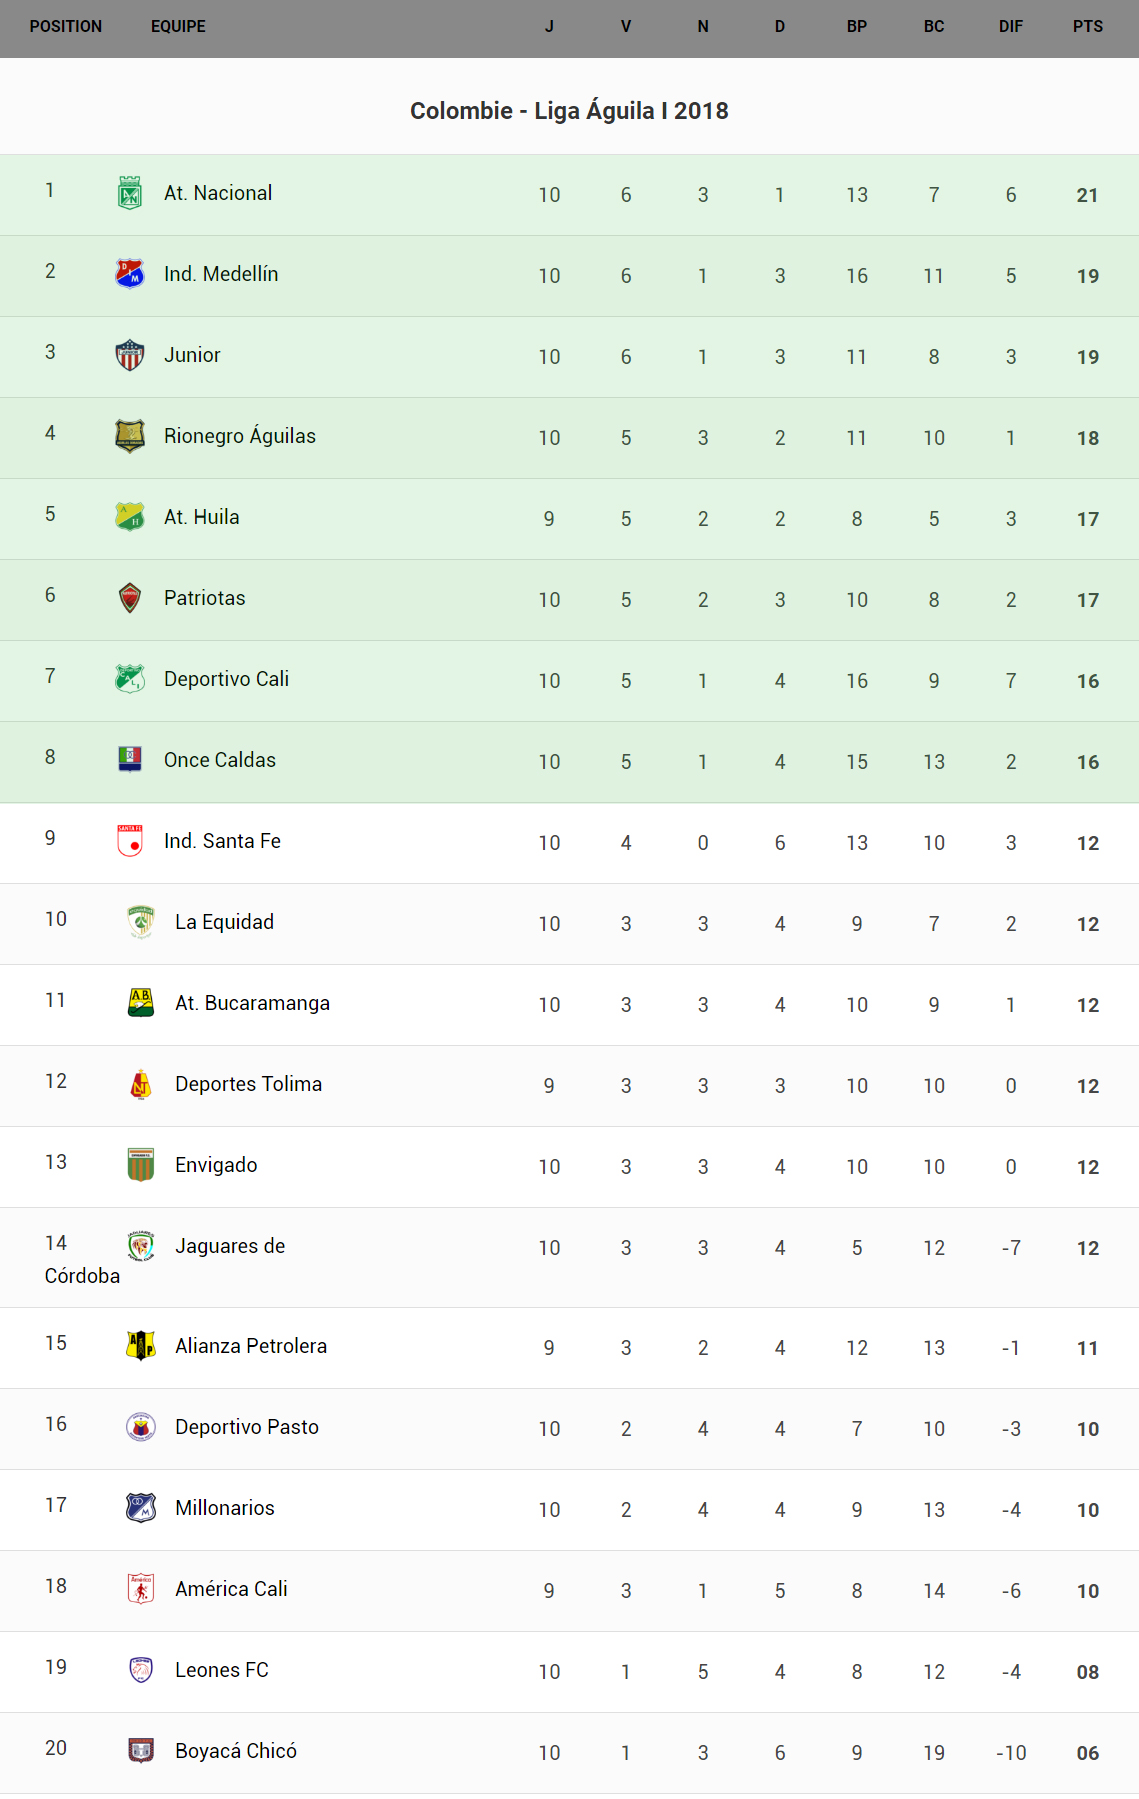Click the Rionegro Águilas crest
1139x1799 pixels.
[130, 436]
